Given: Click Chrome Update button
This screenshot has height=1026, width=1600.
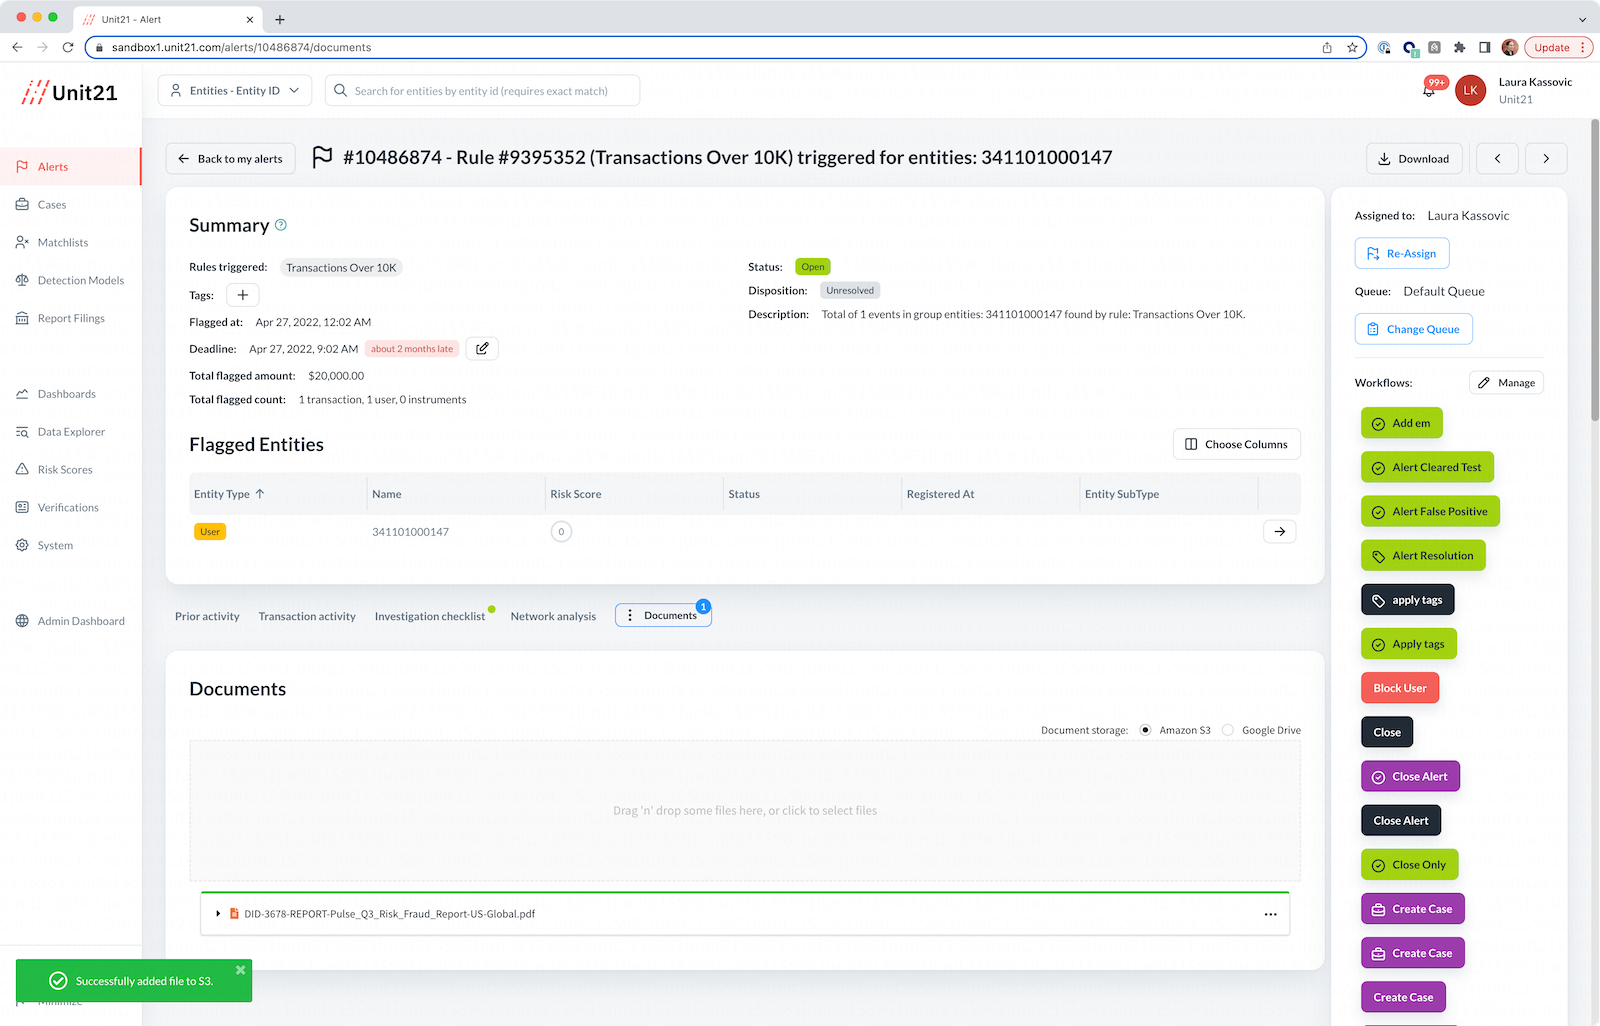Looking at the screenshot, I should pos(1558,47).
